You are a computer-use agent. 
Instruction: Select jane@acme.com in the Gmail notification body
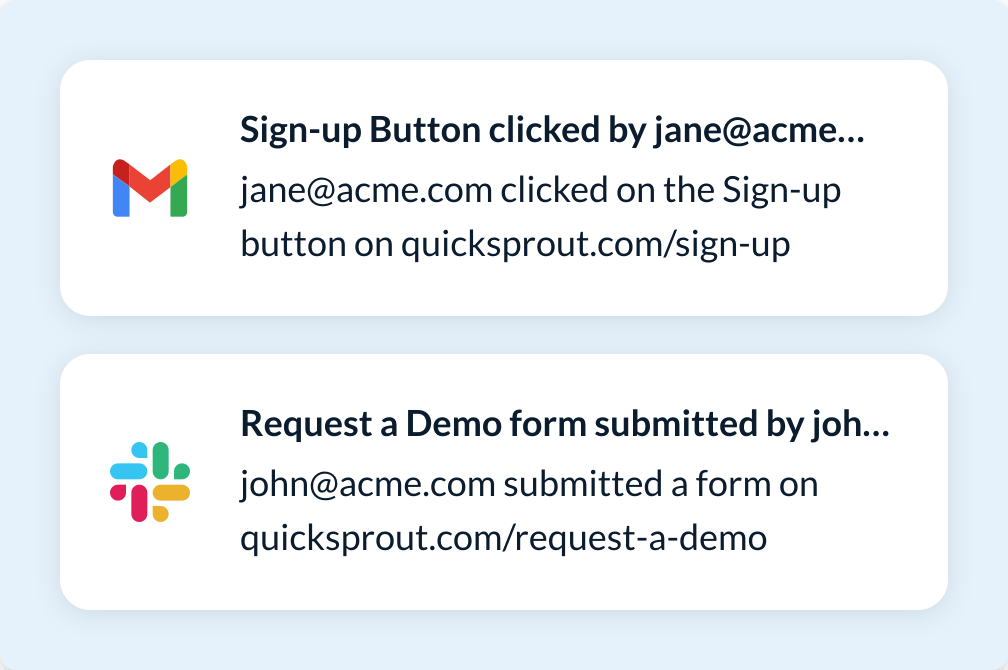coord(366,191)
